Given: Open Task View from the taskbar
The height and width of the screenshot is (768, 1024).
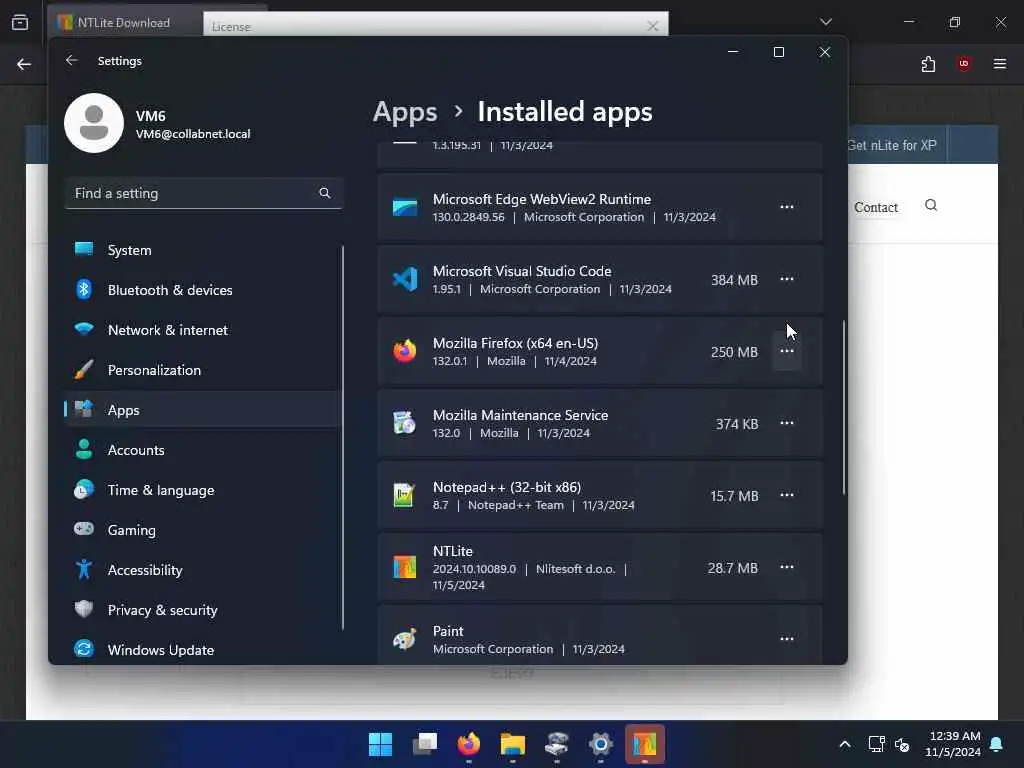Looking at the screenshot, I should point(424,744).
